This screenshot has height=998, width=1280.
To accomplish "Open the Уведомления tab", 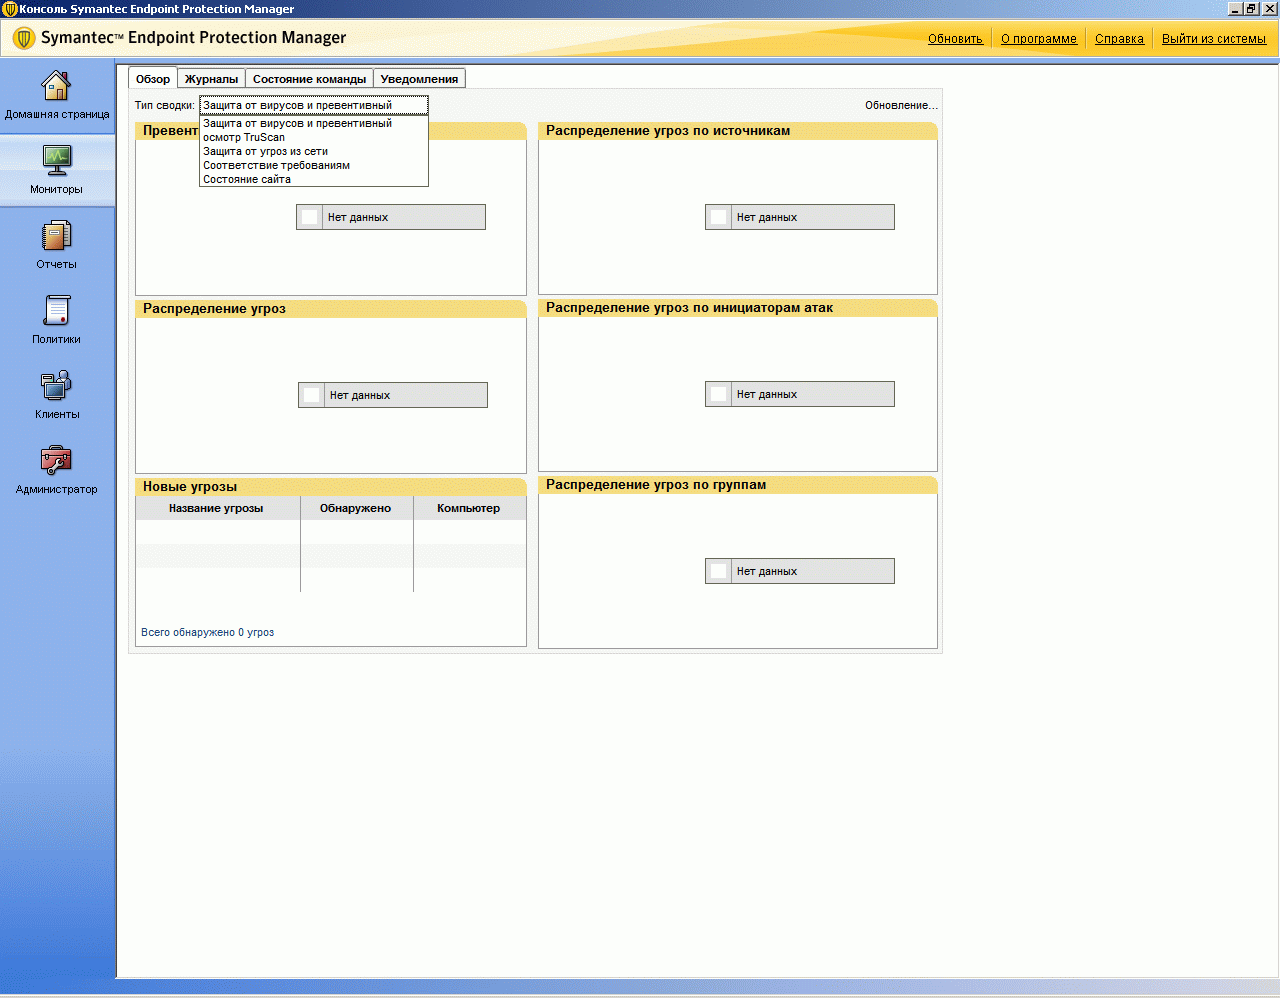I will pos(419,79).
